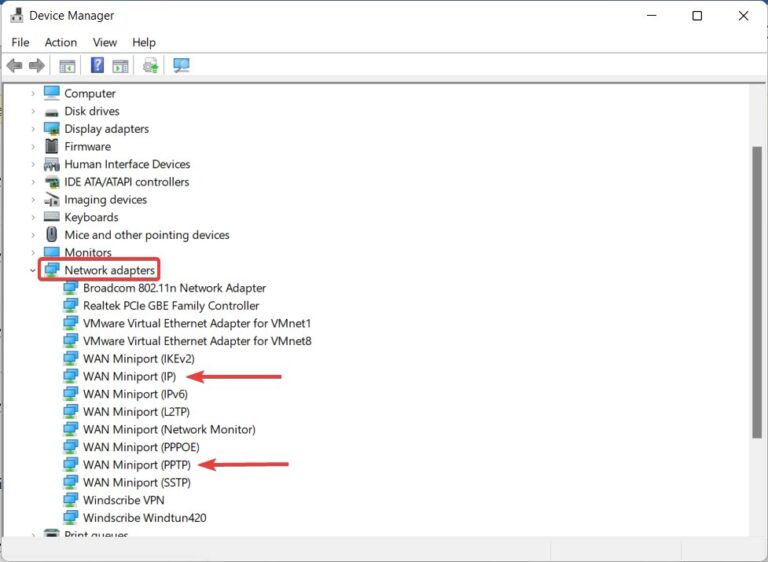
Task: Click the Update driver software toolbar icon
Action: pyautogui.click(x=150, y=65)
